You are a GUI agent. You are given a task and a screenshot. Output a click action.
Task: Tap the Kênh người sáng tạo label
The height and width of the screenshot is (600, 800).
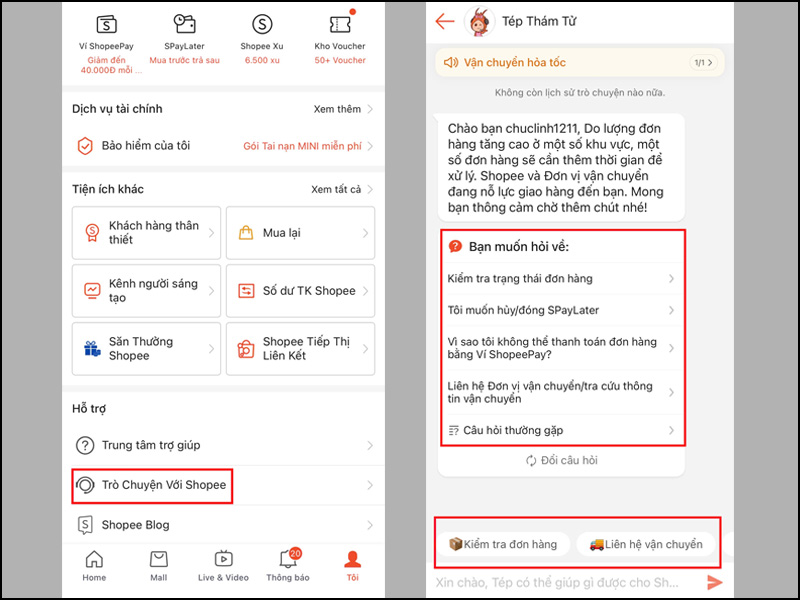click(153, 291)
